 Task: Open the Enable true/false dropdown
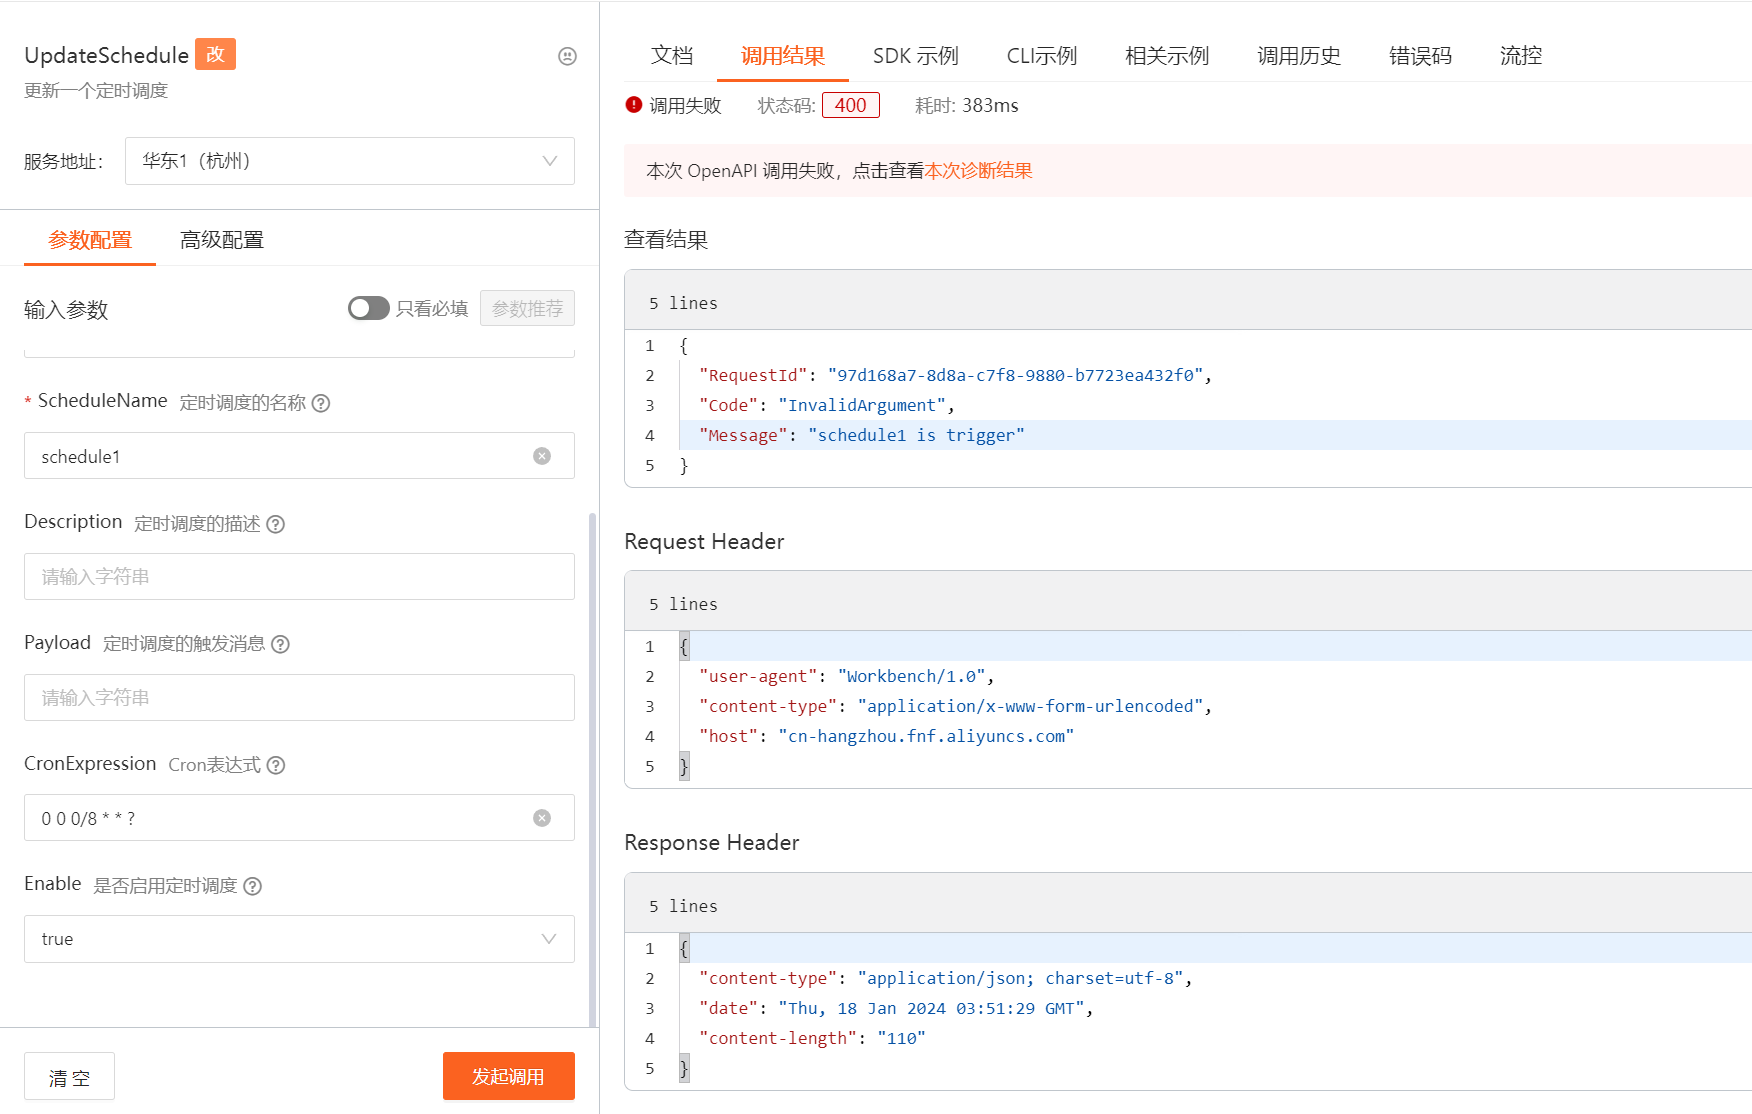pos(299,939)
